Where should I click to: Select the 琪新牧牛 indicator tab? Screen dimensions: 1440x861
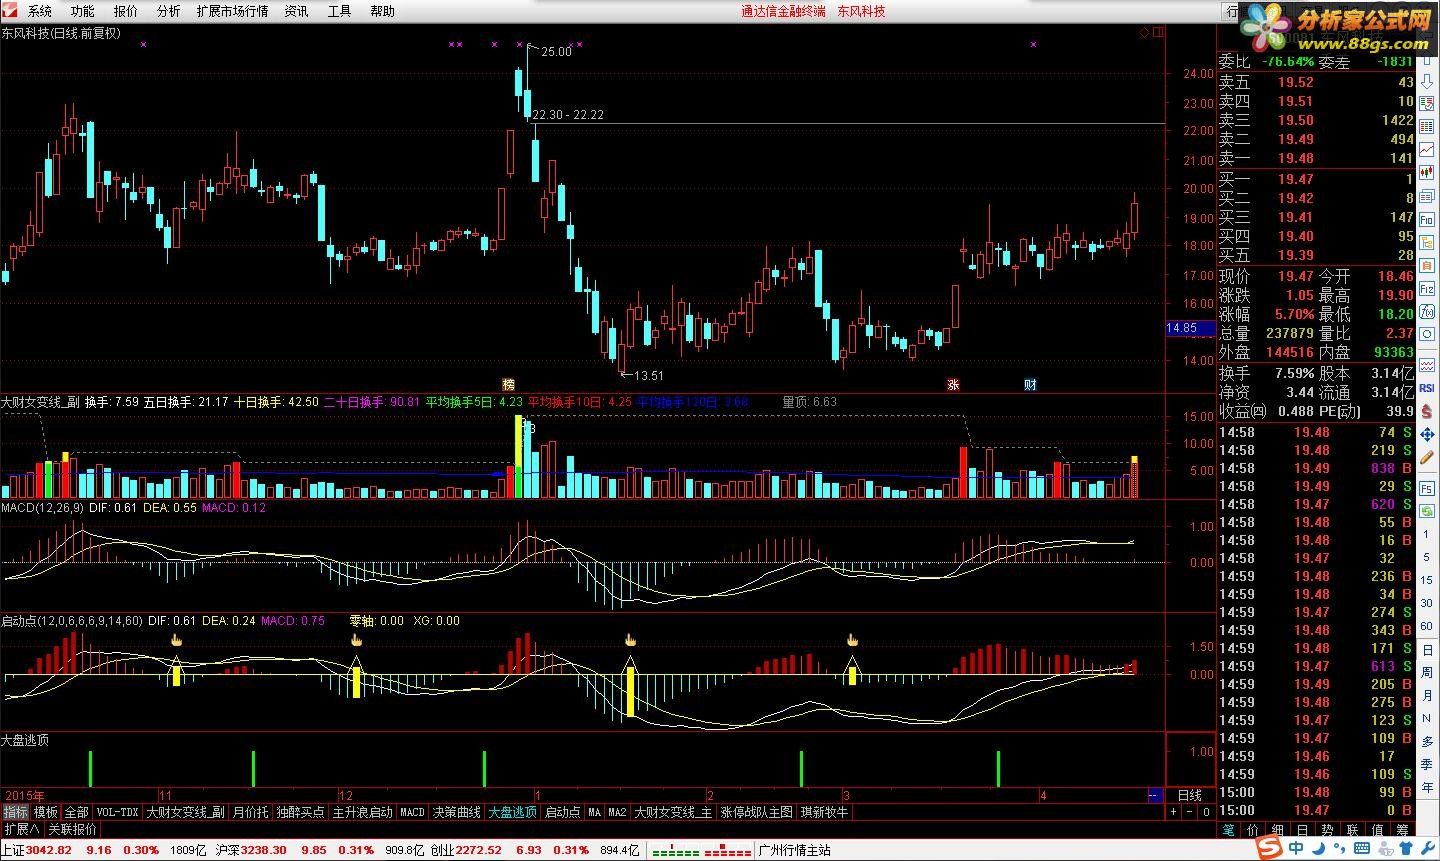(x=825, y=812)
